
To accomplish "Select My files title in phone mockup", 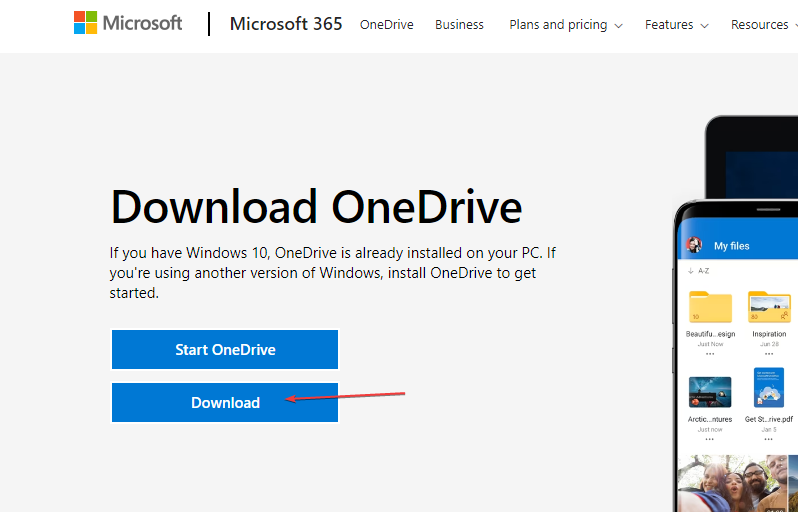I will 731,246.
